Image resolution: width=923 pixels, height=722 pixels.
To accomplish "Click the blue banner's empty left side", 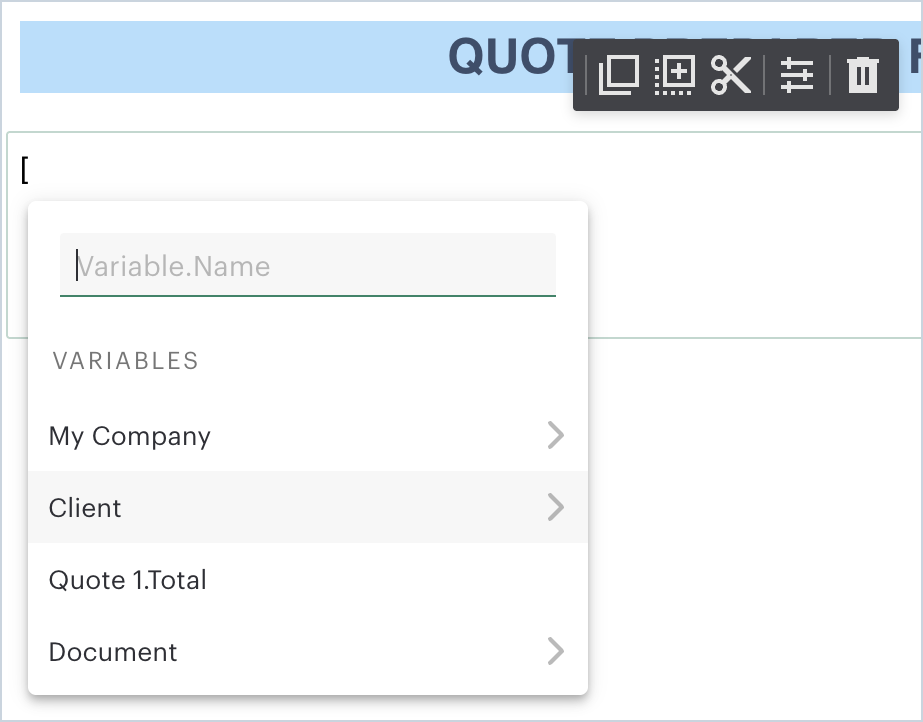I will click(200, 58).
